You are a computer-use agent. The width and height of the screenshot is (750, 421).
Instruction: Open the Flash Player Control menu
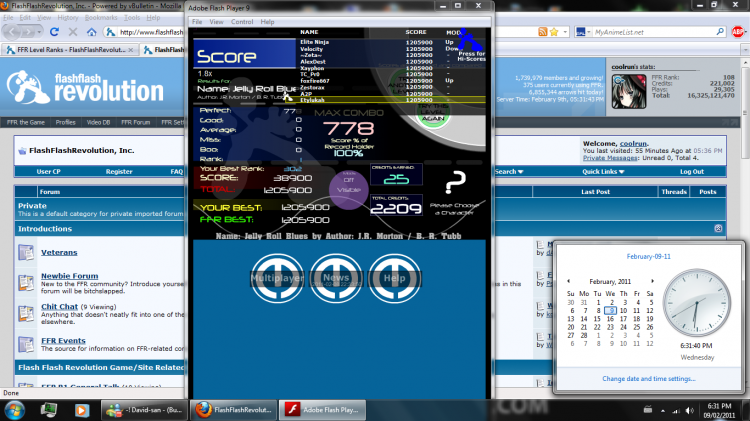[242, 22]
